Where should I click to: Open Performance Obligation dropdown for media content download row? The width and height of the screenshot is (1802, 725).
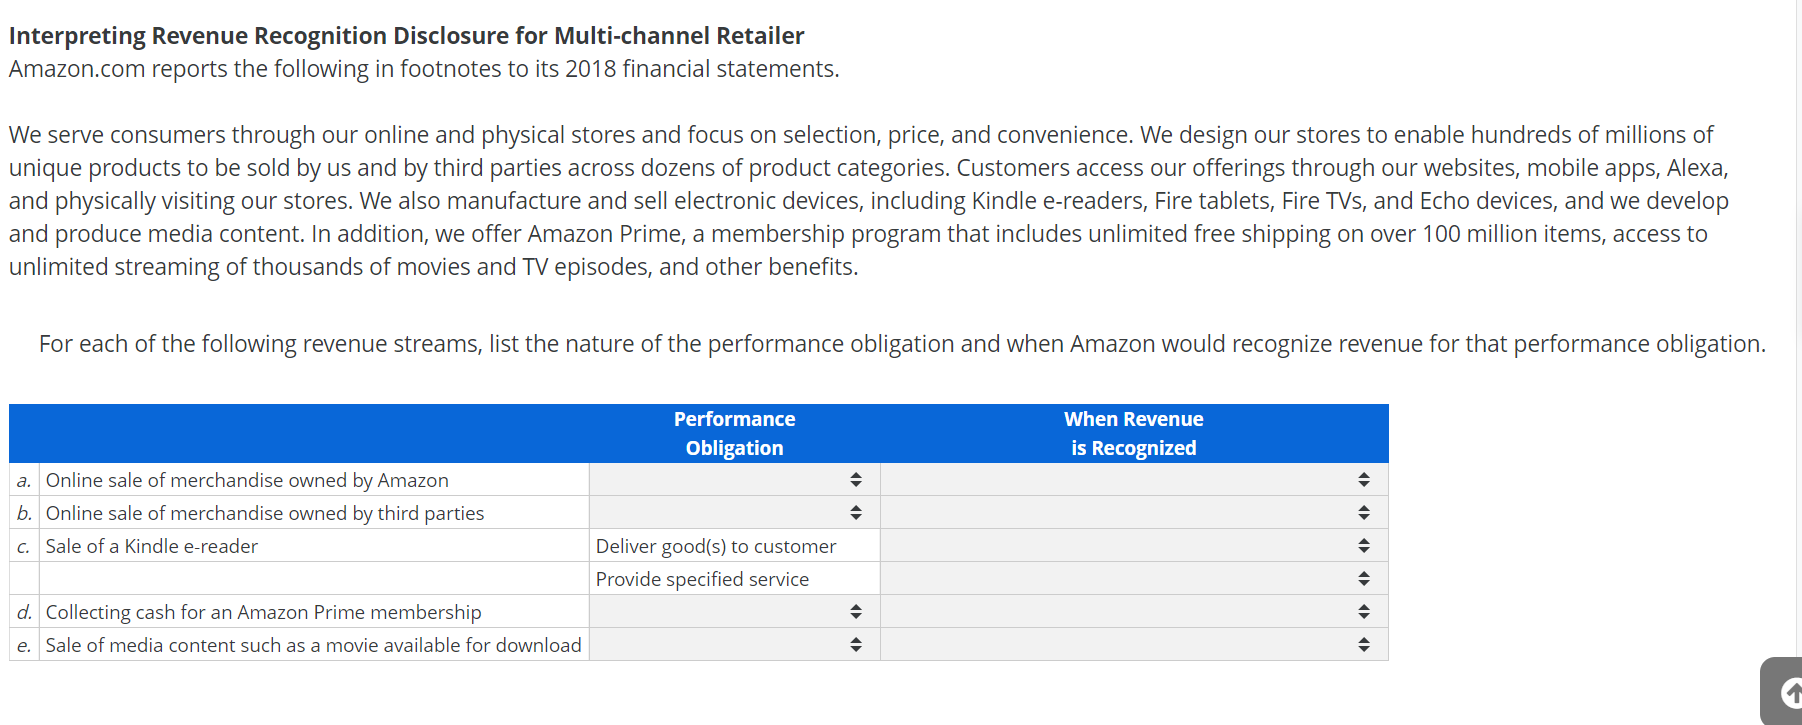tap(856, 644)
